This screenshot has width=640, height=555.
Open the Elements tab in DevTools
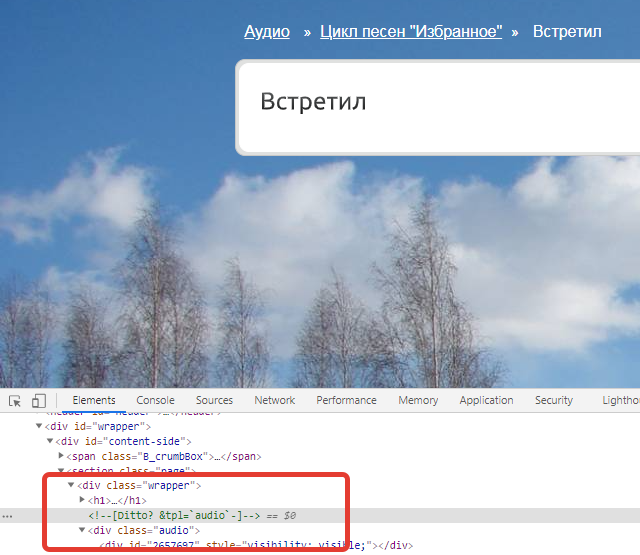pyautogui.click(x=94, y=400)
